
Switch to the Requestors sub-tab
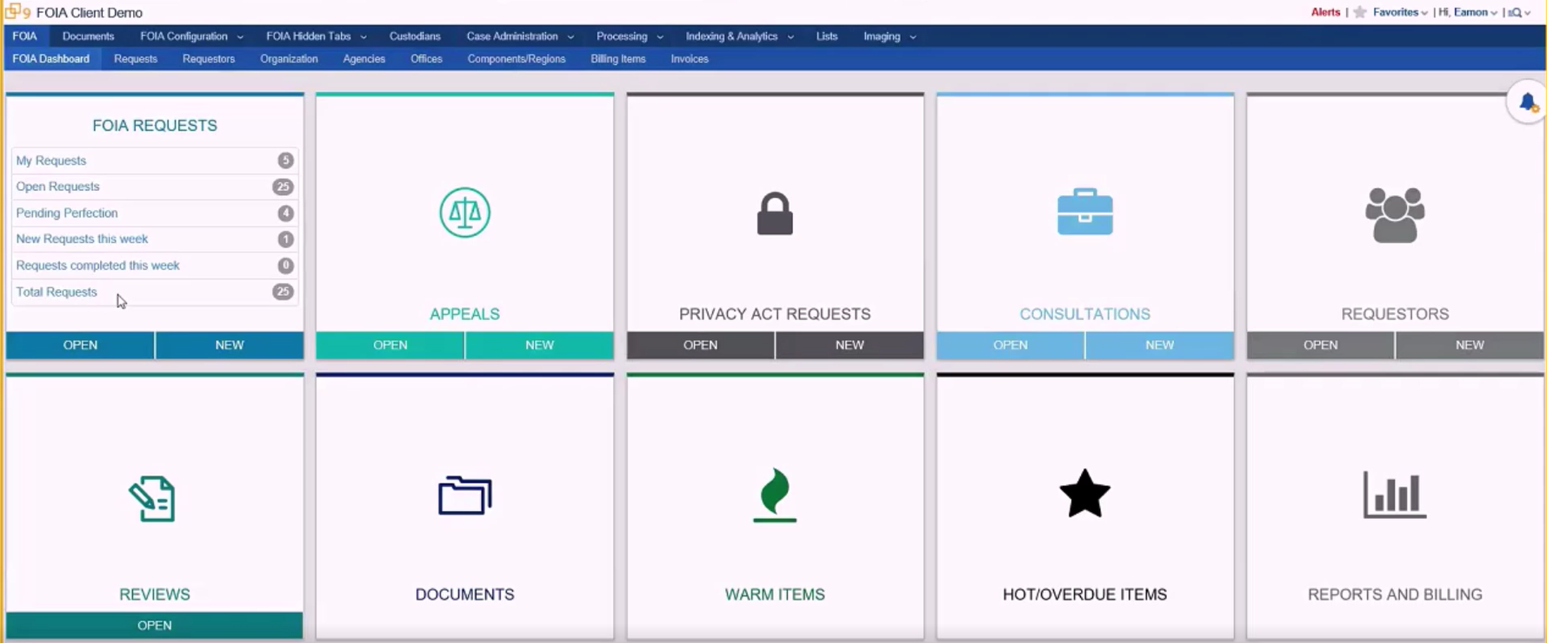pyautogui.click(x=208, y=59)
